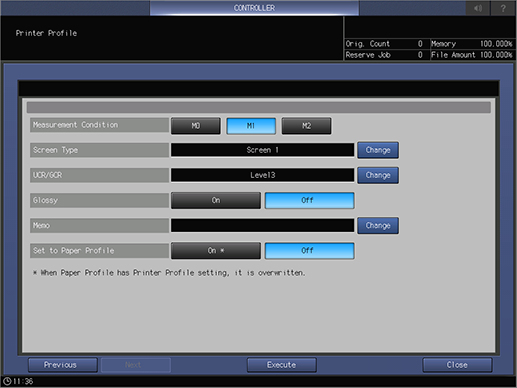Click the Set to Paper Profile label
The image size is (517, 388).
[x=99, y=251]
